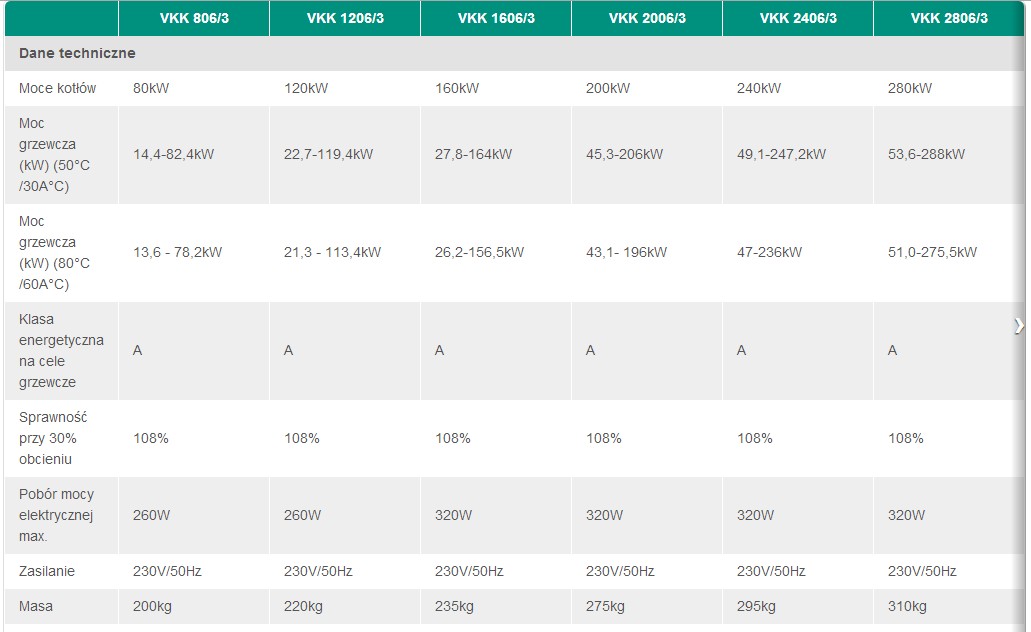
Task: Select the Klasa energetyczna na cele grzewcze label
Action: pyautogui.click(x=61, y=351)
